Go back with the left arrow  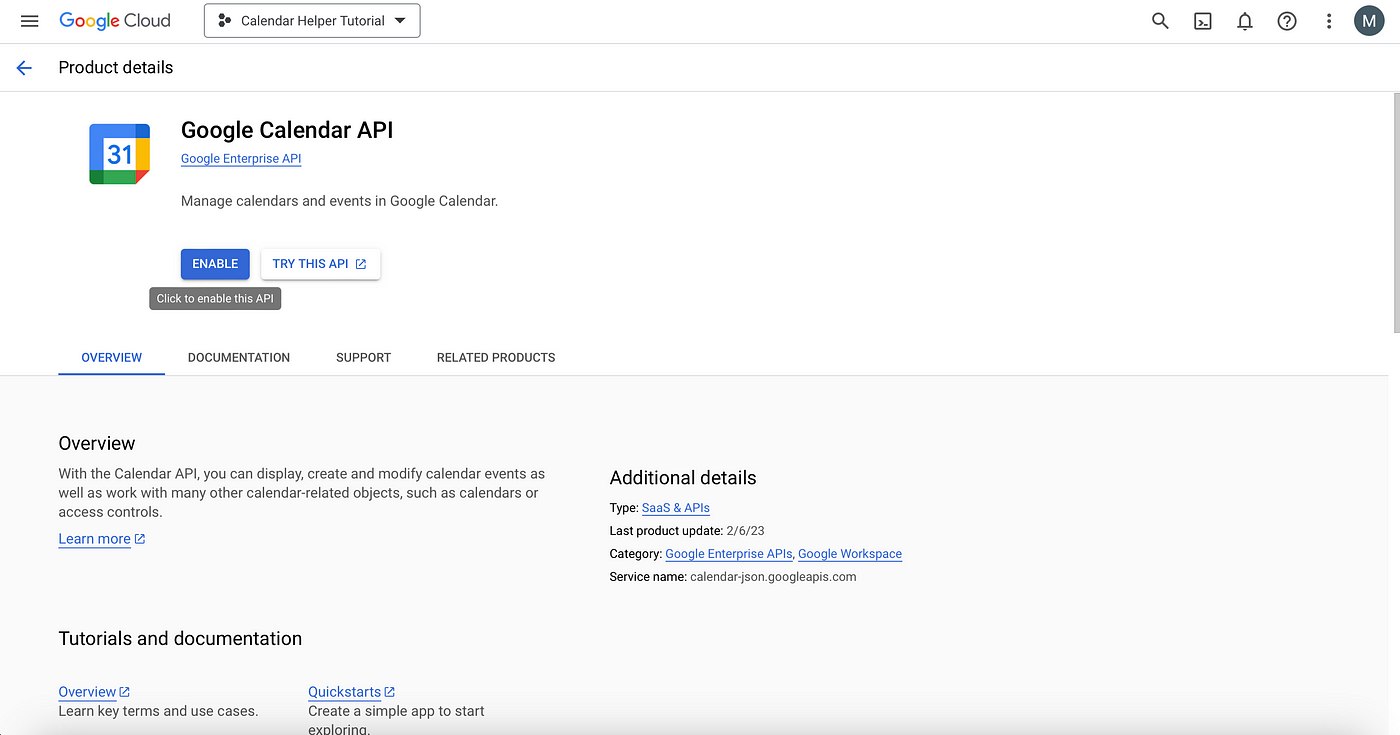24,68
